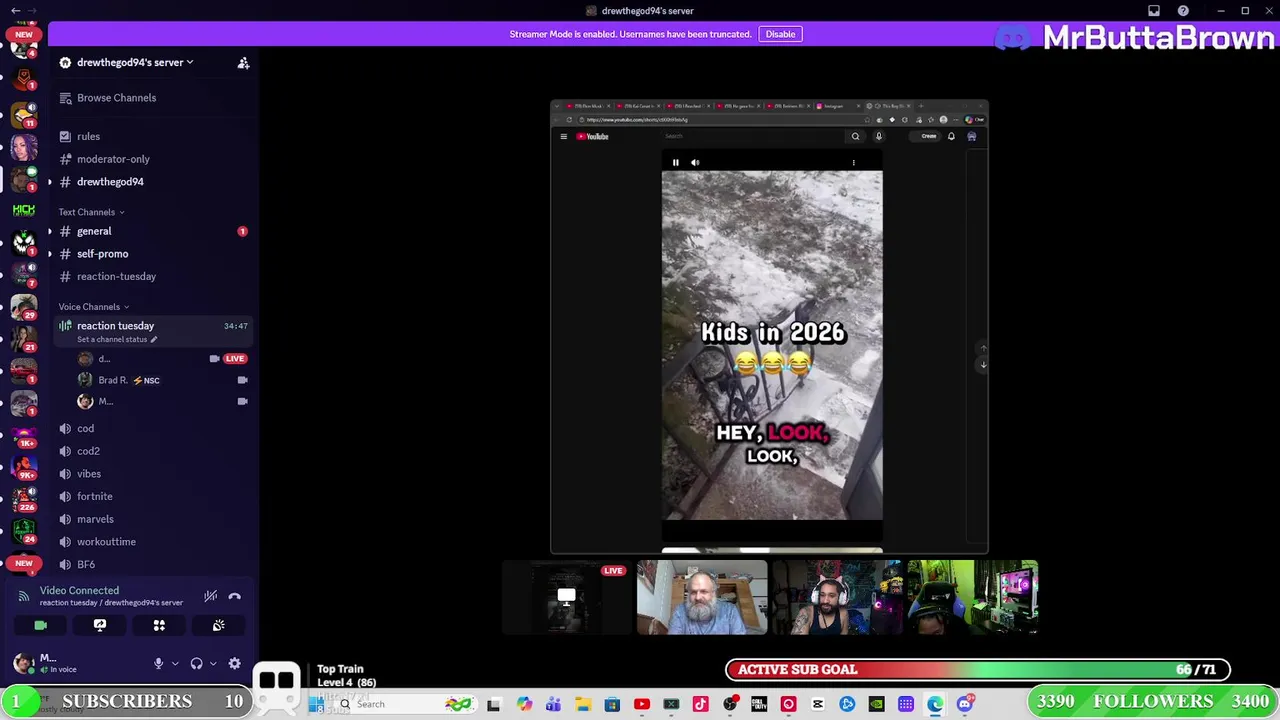Viewport: 1280px width, 720px height.
Task: Click the volume icon on the YouTube short
Action: click(x=695, y=162)
